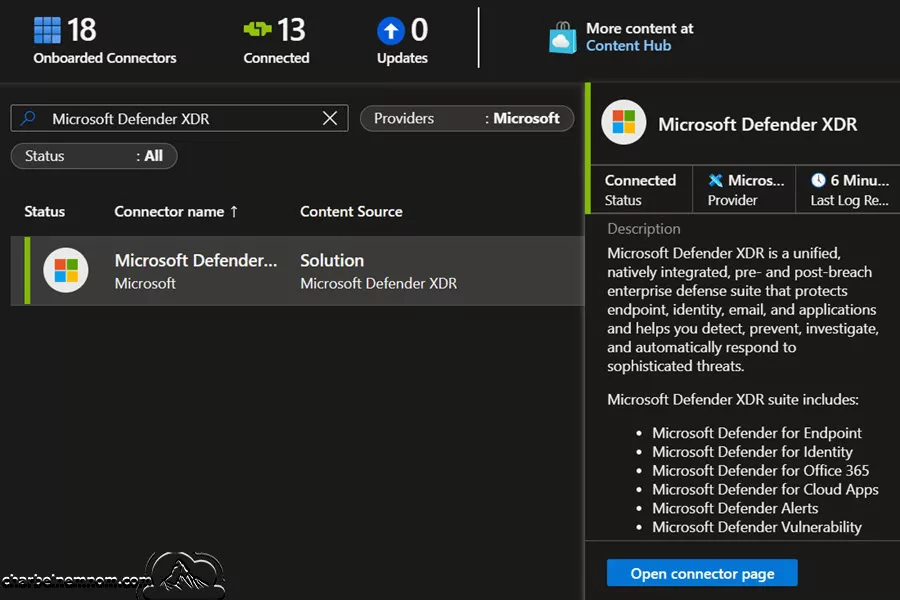The width and height of the screenshot is (900, 600).
Task: Click the green Connected plug icon
Action: coord(257,29)
